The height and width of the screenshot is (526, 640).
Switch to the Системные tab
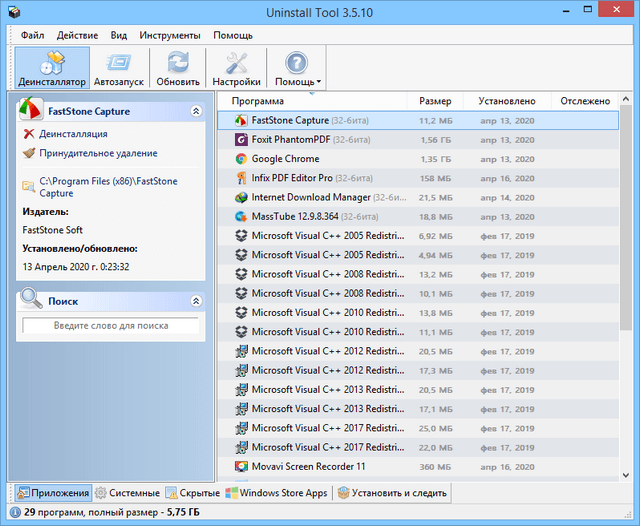click(128, 493)
